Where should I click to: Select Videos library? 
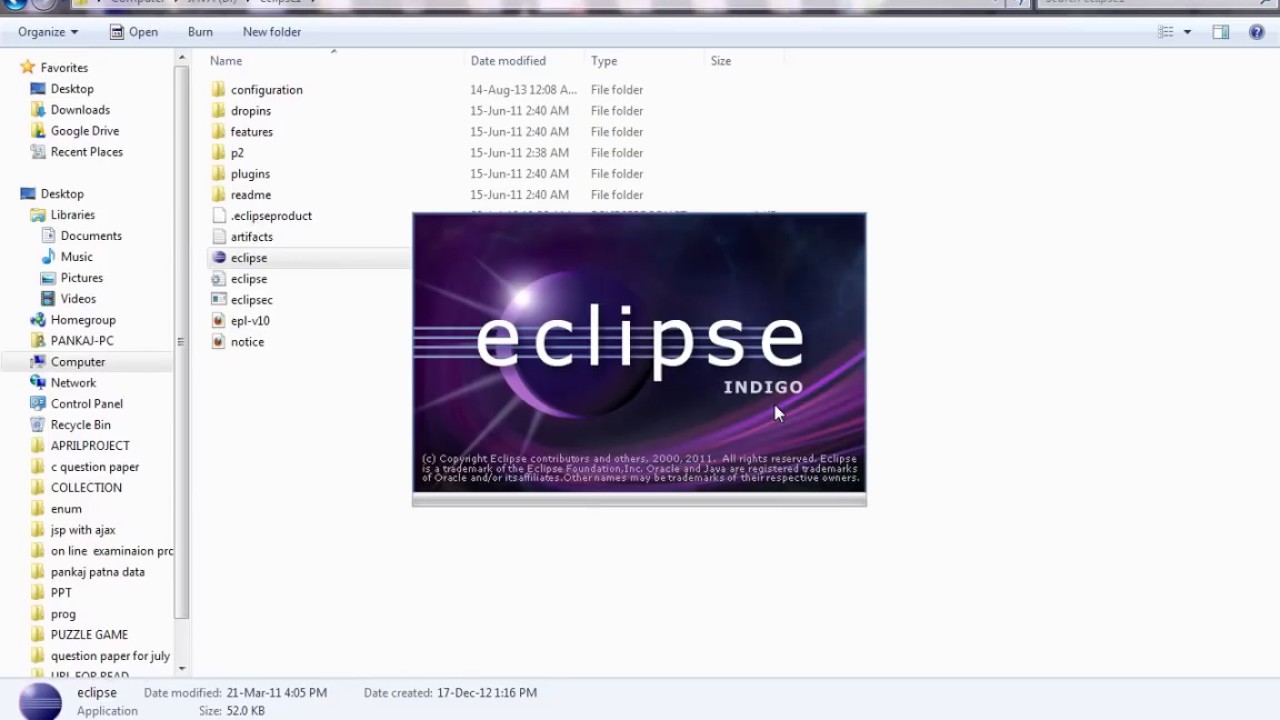78,299
